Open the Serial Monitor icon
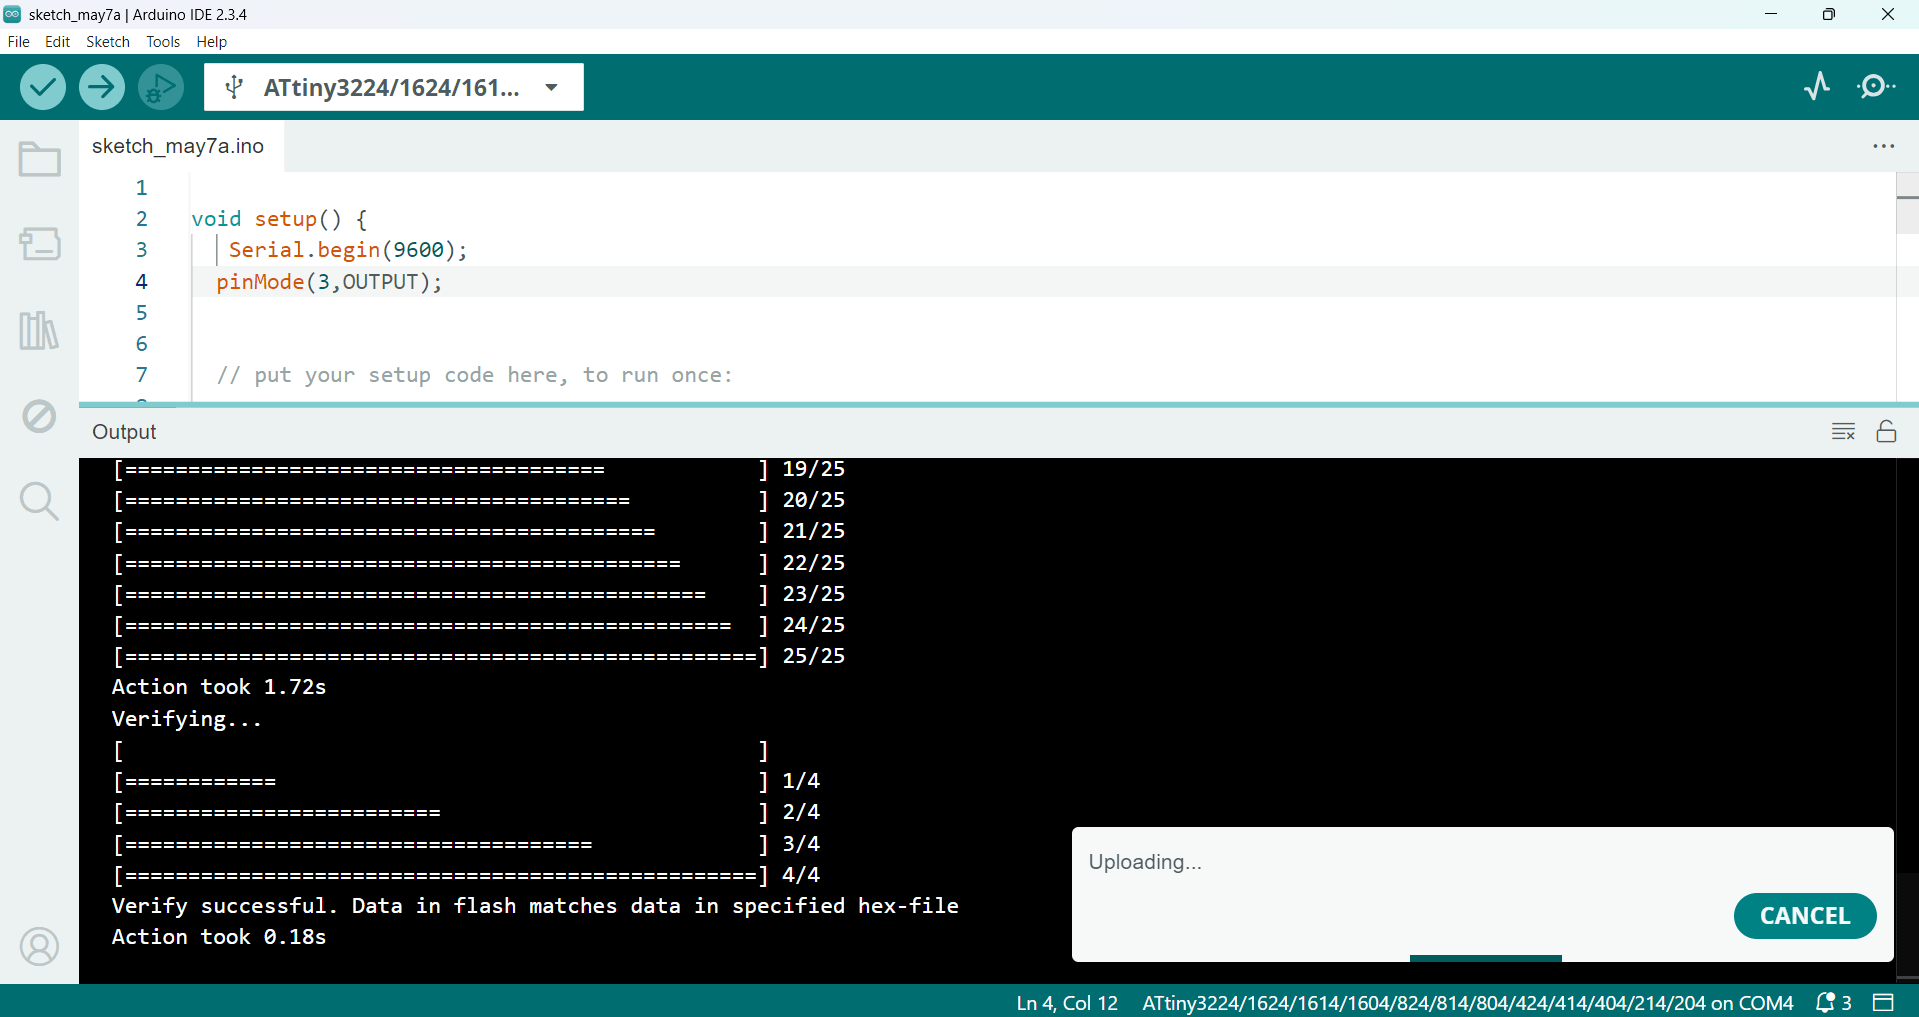Image resolution: width=1919 pixels, height=1017 pixels. (x=1876, y=87)
